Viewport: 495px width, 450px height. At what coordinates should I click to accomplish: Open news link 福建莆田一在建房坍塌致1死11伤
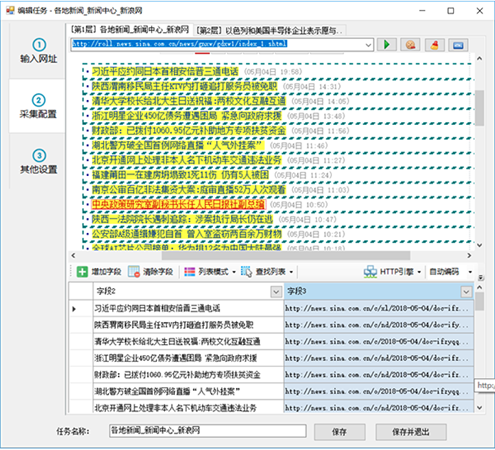[x=180, y=175]
